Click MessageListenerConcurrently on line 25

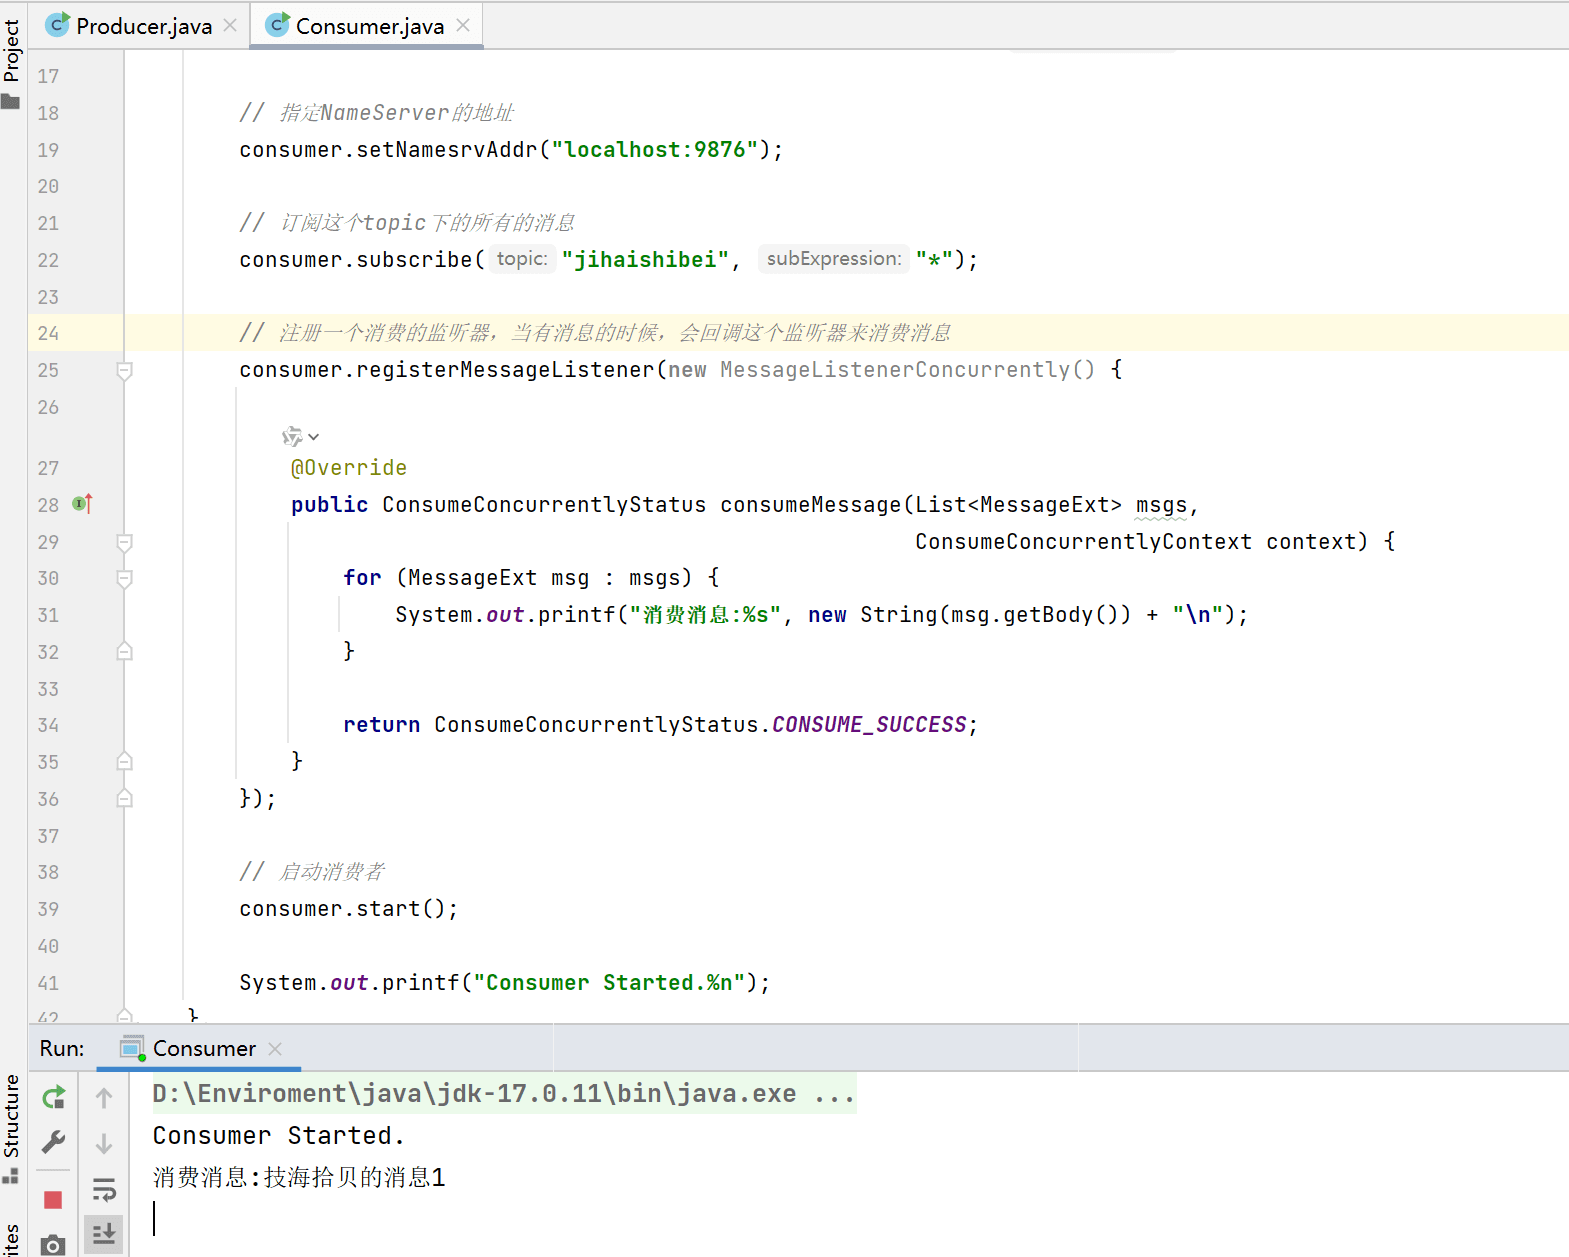click(894, 370)
